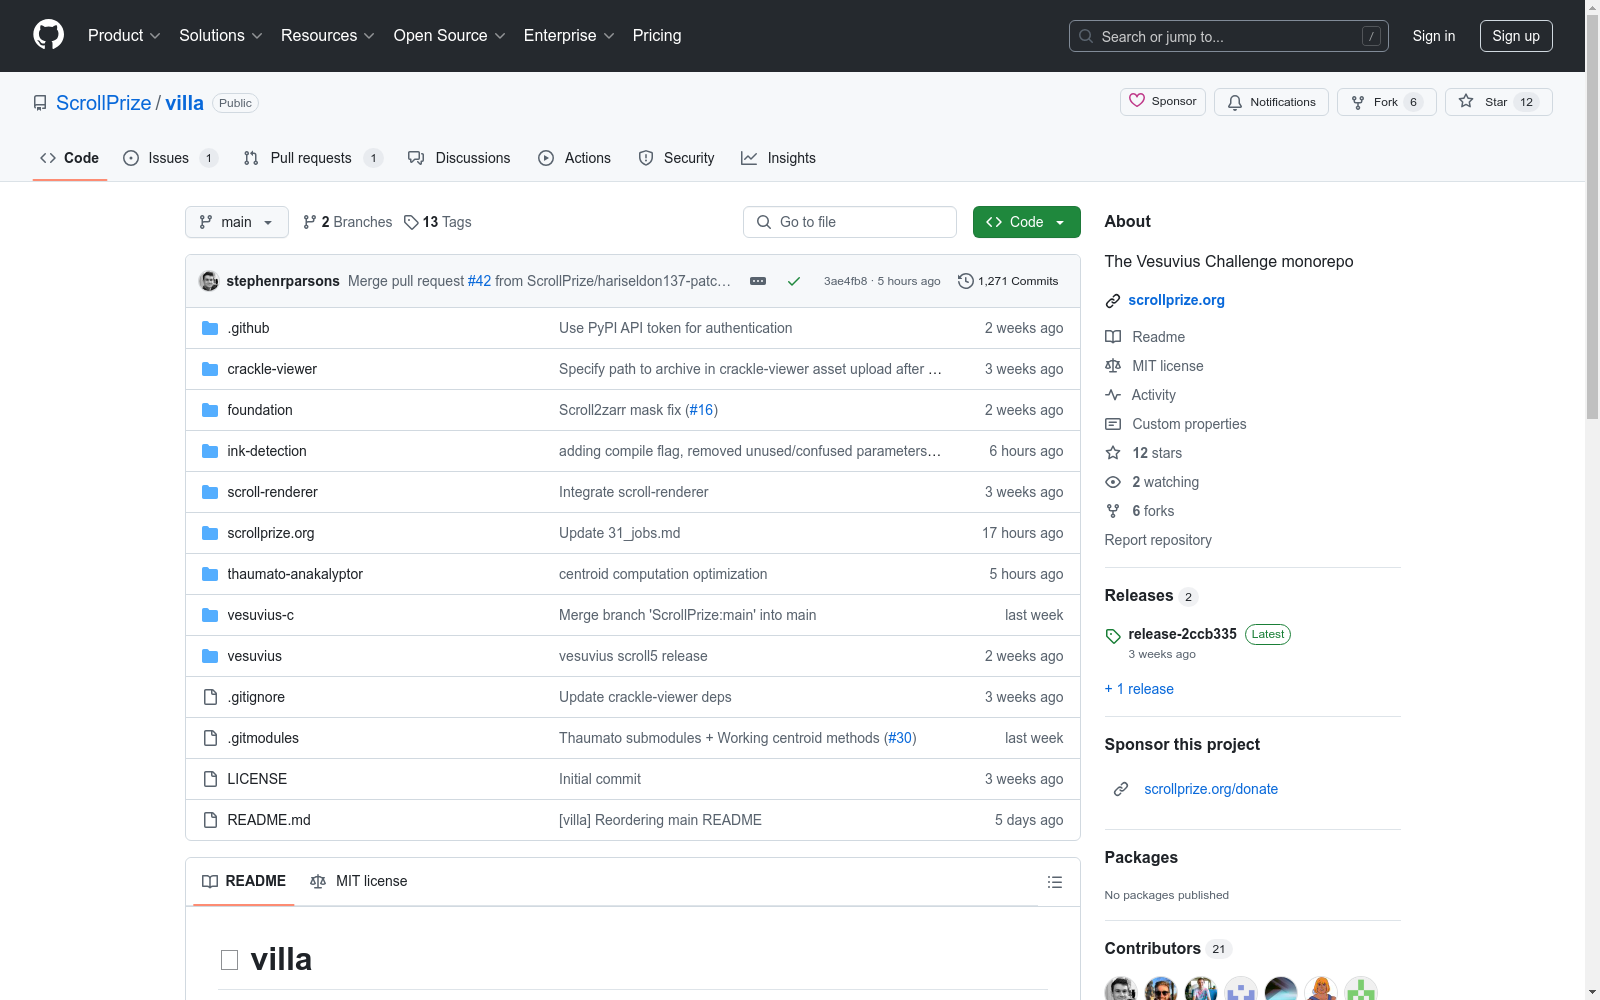Click the thaumato-anakalyptor folder icon
The image size is (1600, 1000).
click(x=210, y=574)
